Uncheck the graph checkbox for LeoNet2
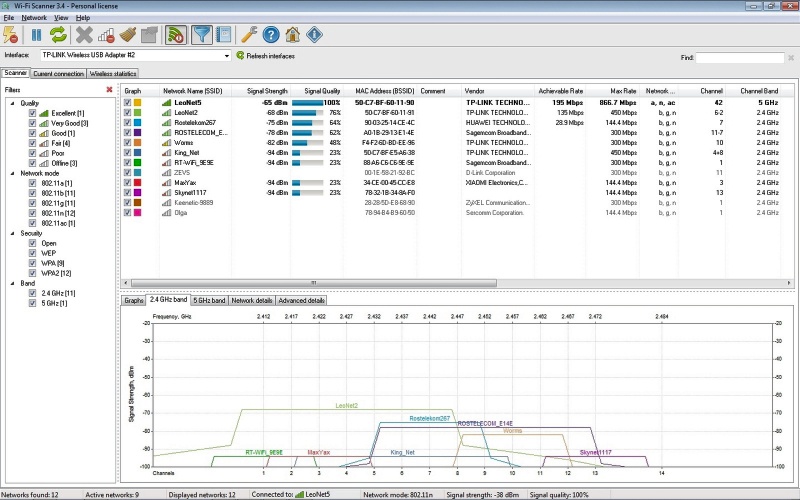800x500 pixels. [x=126, y=113]
